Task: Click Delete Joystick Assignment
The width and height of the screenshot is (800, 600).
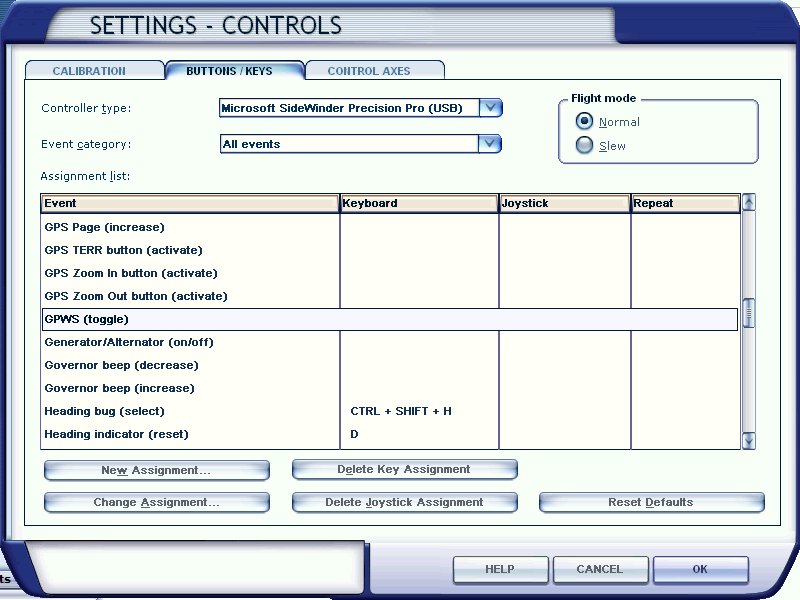Action: coord(404,502)
